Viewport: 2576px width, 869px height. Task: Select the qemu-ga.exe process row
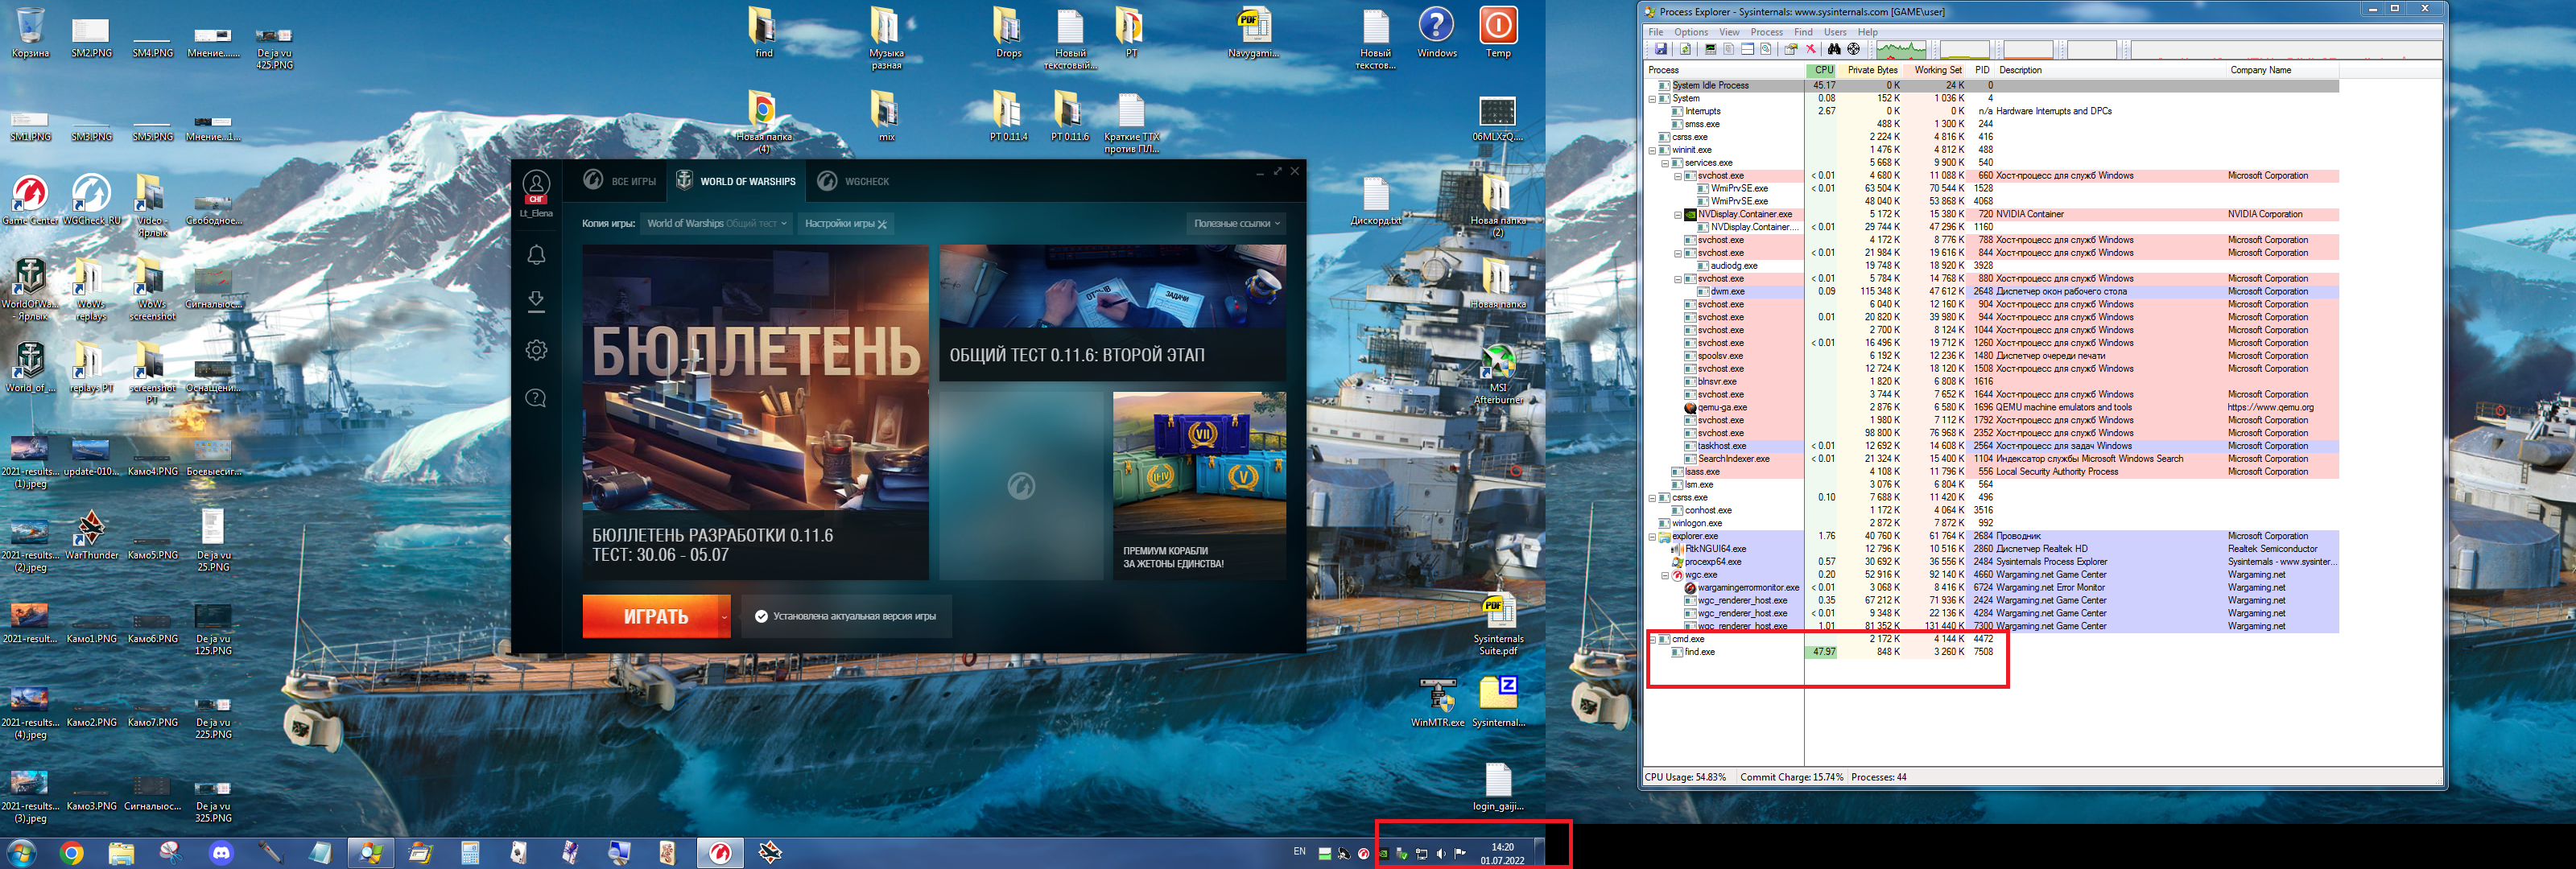1992,408
